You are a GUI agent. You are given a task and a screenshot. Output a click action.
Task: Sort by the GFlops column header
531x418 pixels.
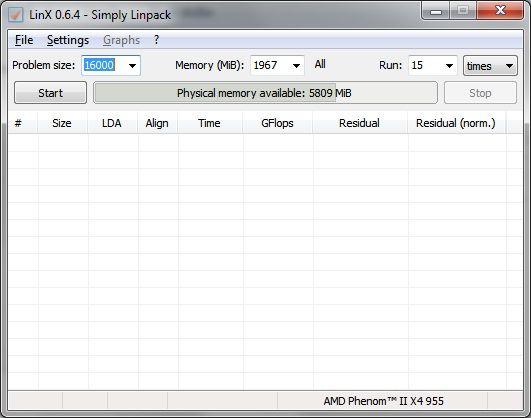(x=277, y=123)
